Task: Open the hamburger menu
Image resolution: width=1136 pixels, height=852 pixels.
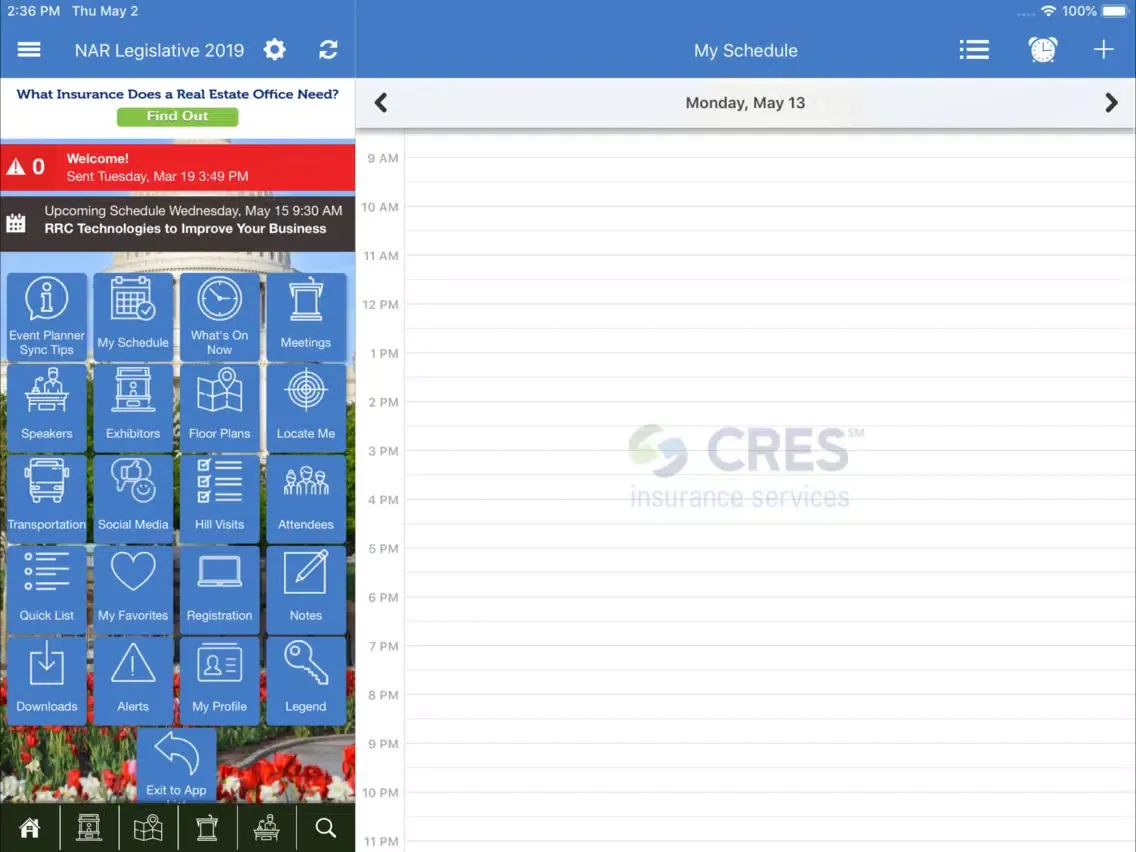Action: [x=29, y=49]
